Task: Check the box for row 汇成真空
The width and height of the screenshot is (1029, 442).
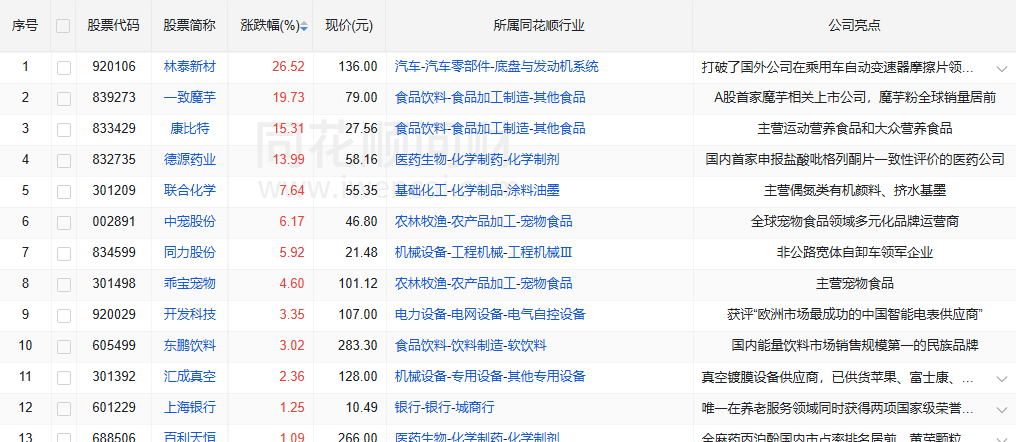Action: click(64, 378)
